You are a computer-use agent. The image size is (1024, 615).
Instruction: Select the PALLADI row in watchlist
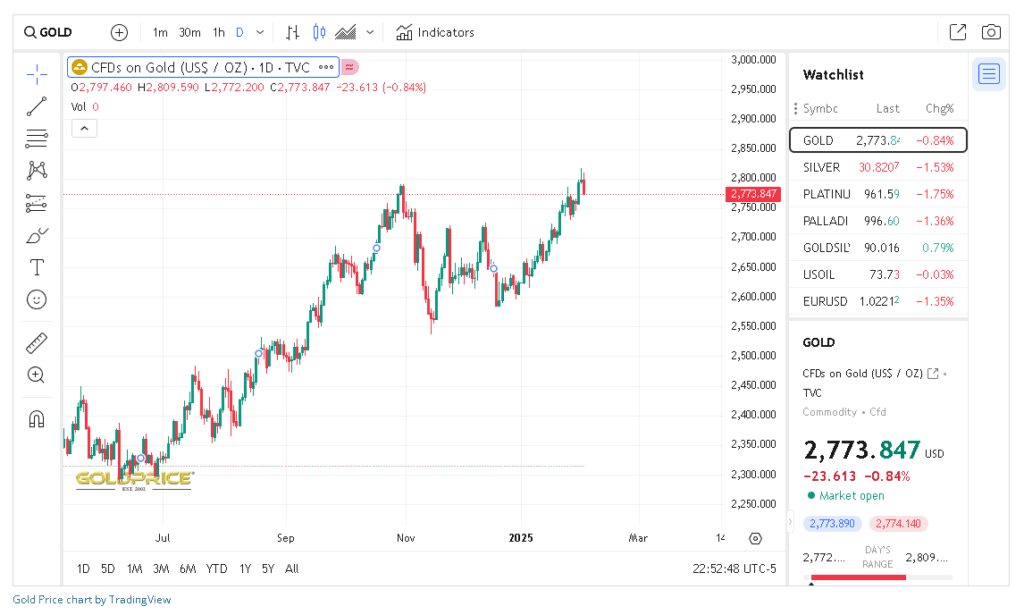pos(878,221)
